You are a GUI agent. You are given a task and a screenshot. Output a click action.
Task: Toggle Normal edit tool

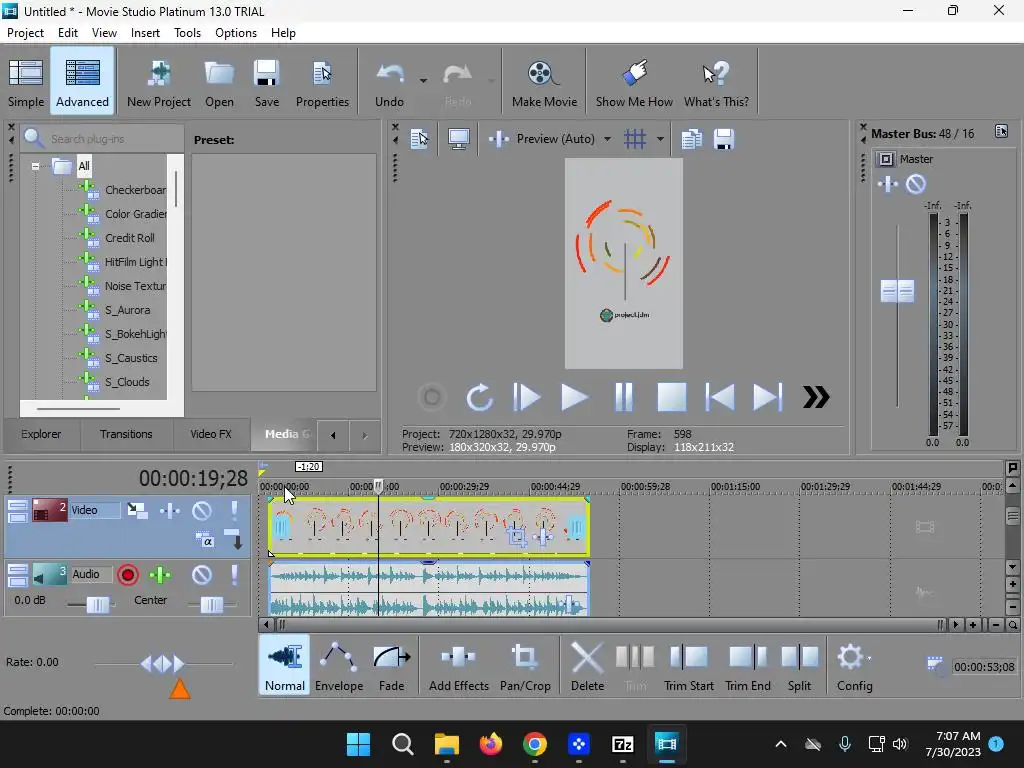(285, 665)
